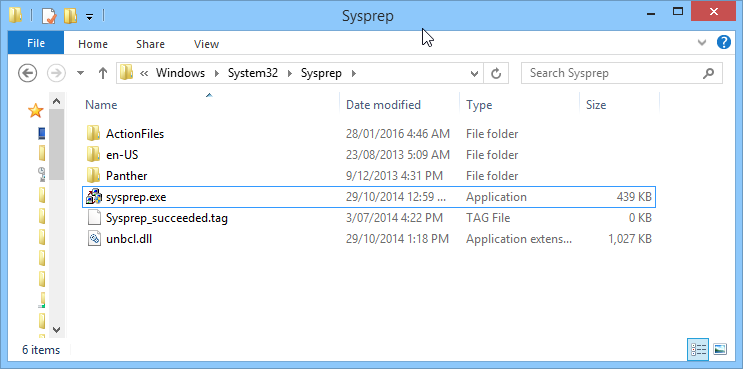Click the search magnifier icon
This screenshot has height=369, width=743.
707,73
